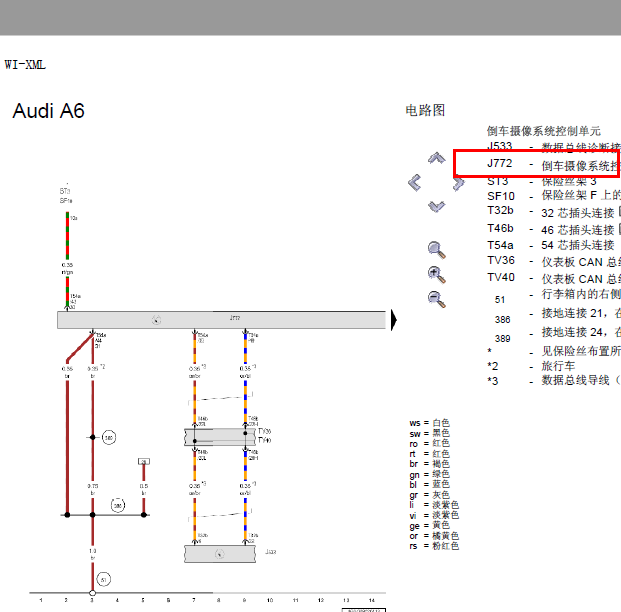Click the rs = 粉红色 color code line

434,546
